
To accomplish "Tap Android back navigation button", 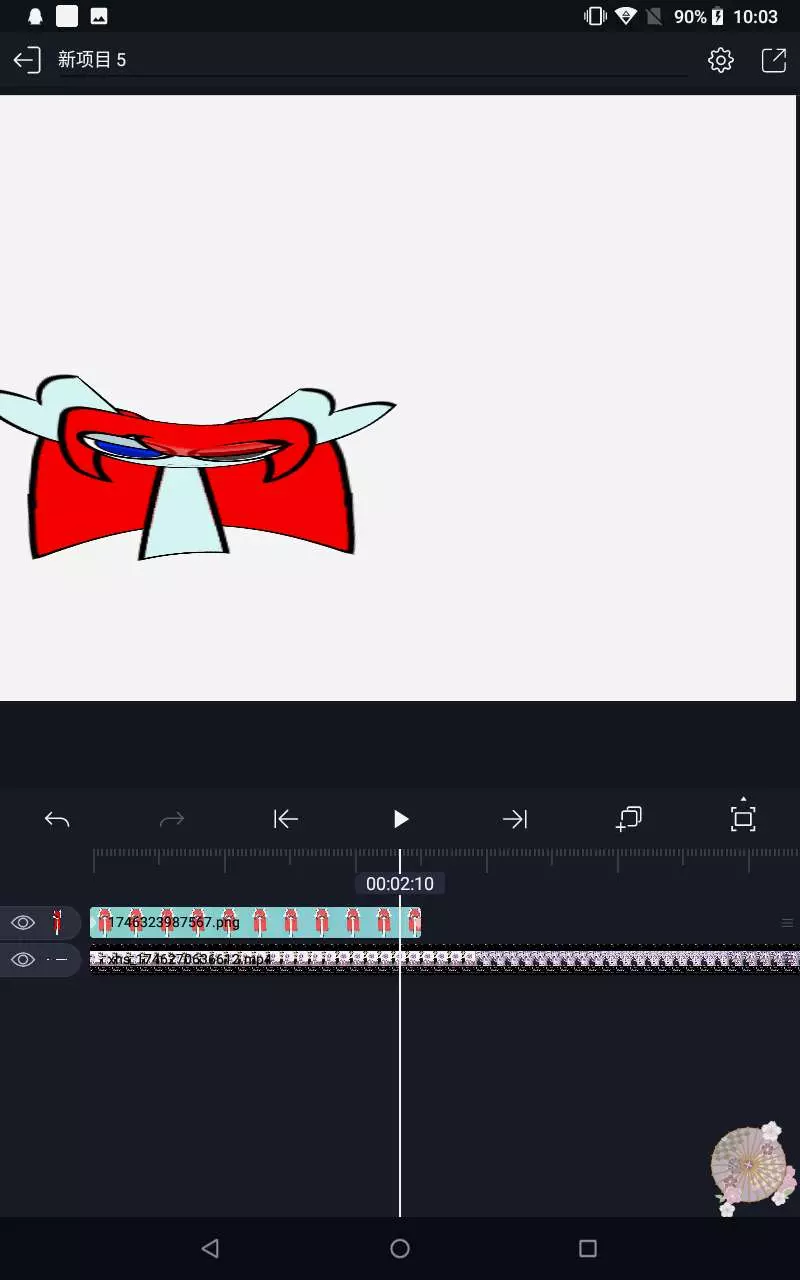I will [210, 1248].
